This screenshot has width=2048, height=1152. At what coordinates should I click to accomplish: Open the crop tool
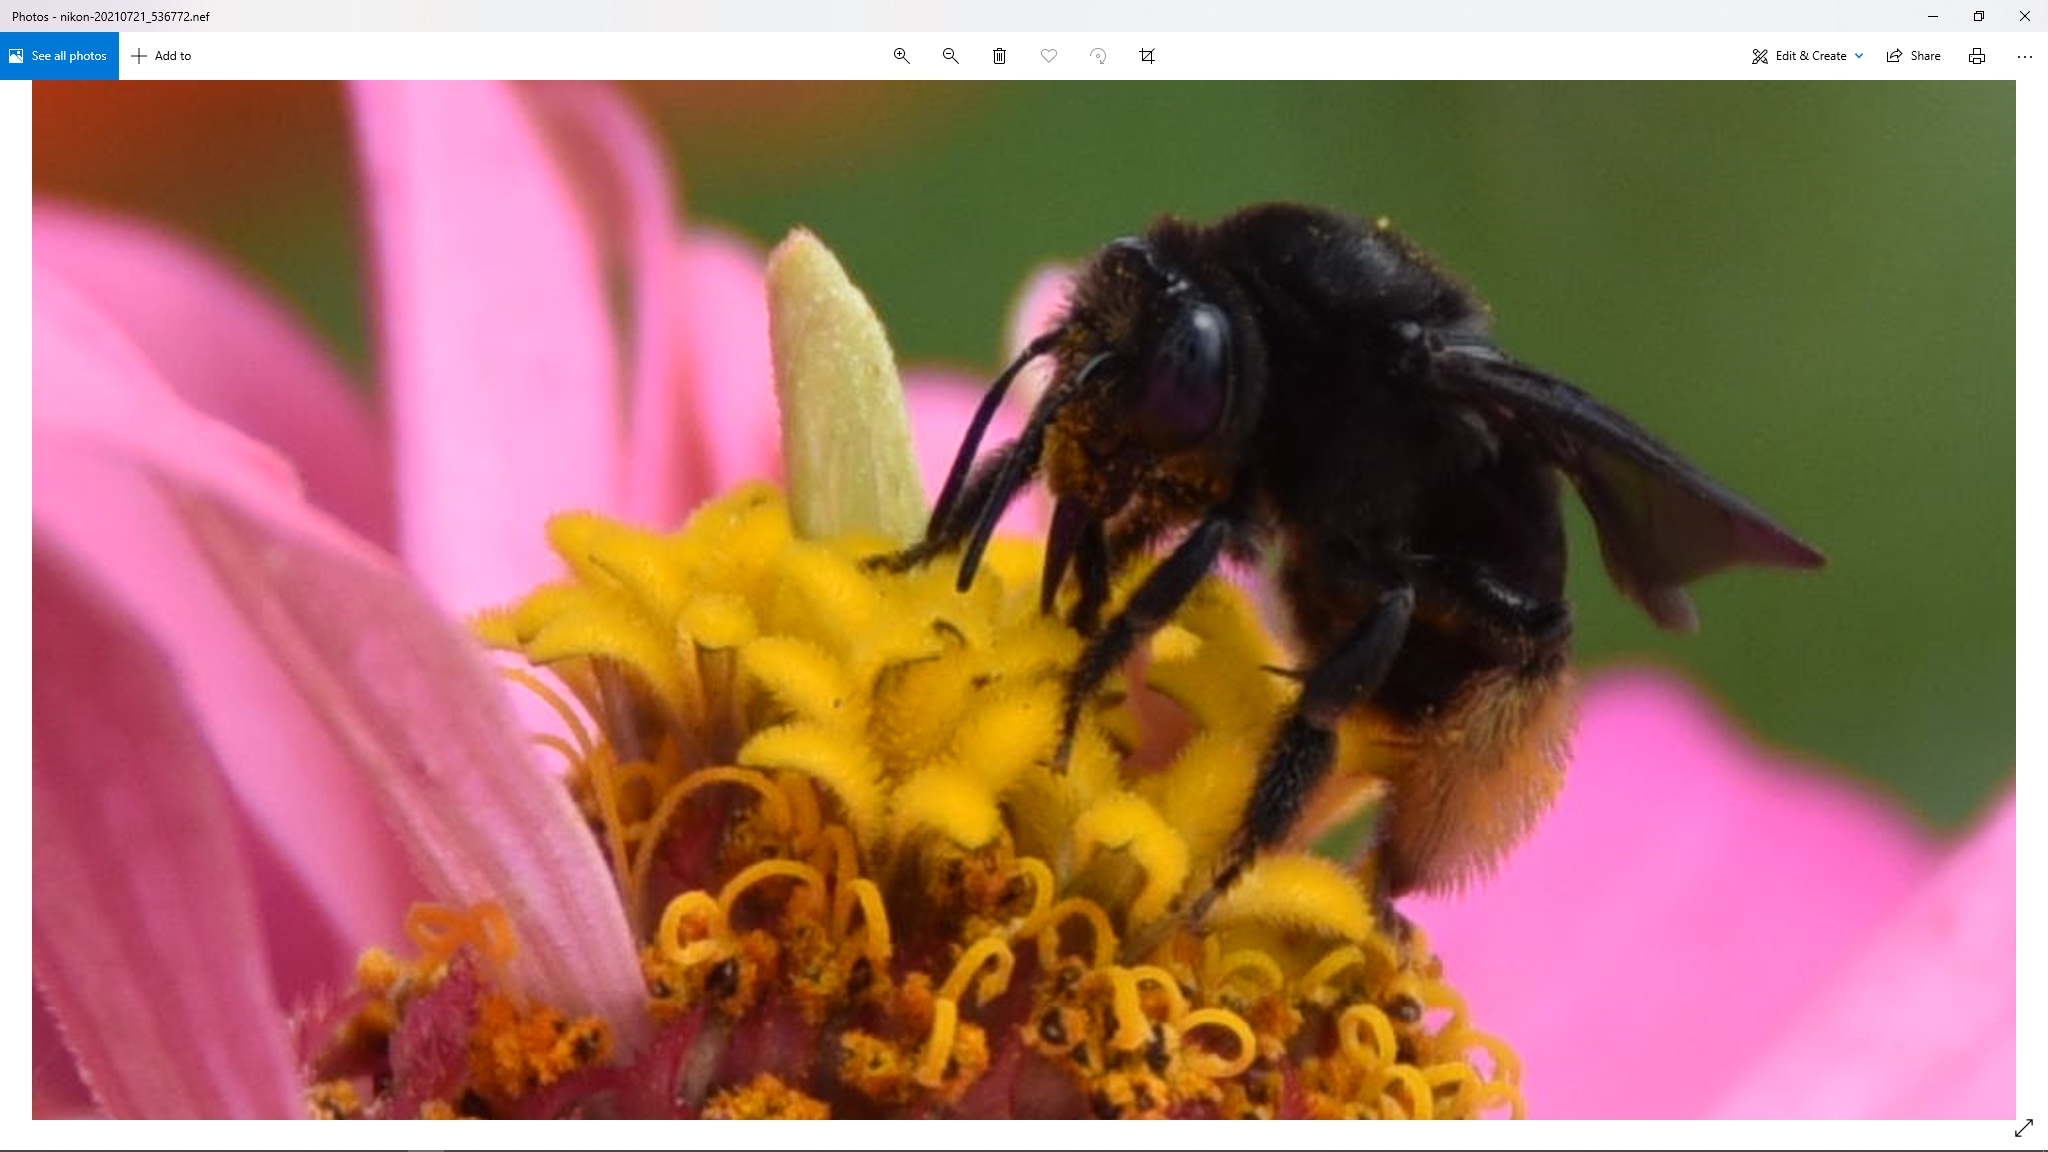1147,56
